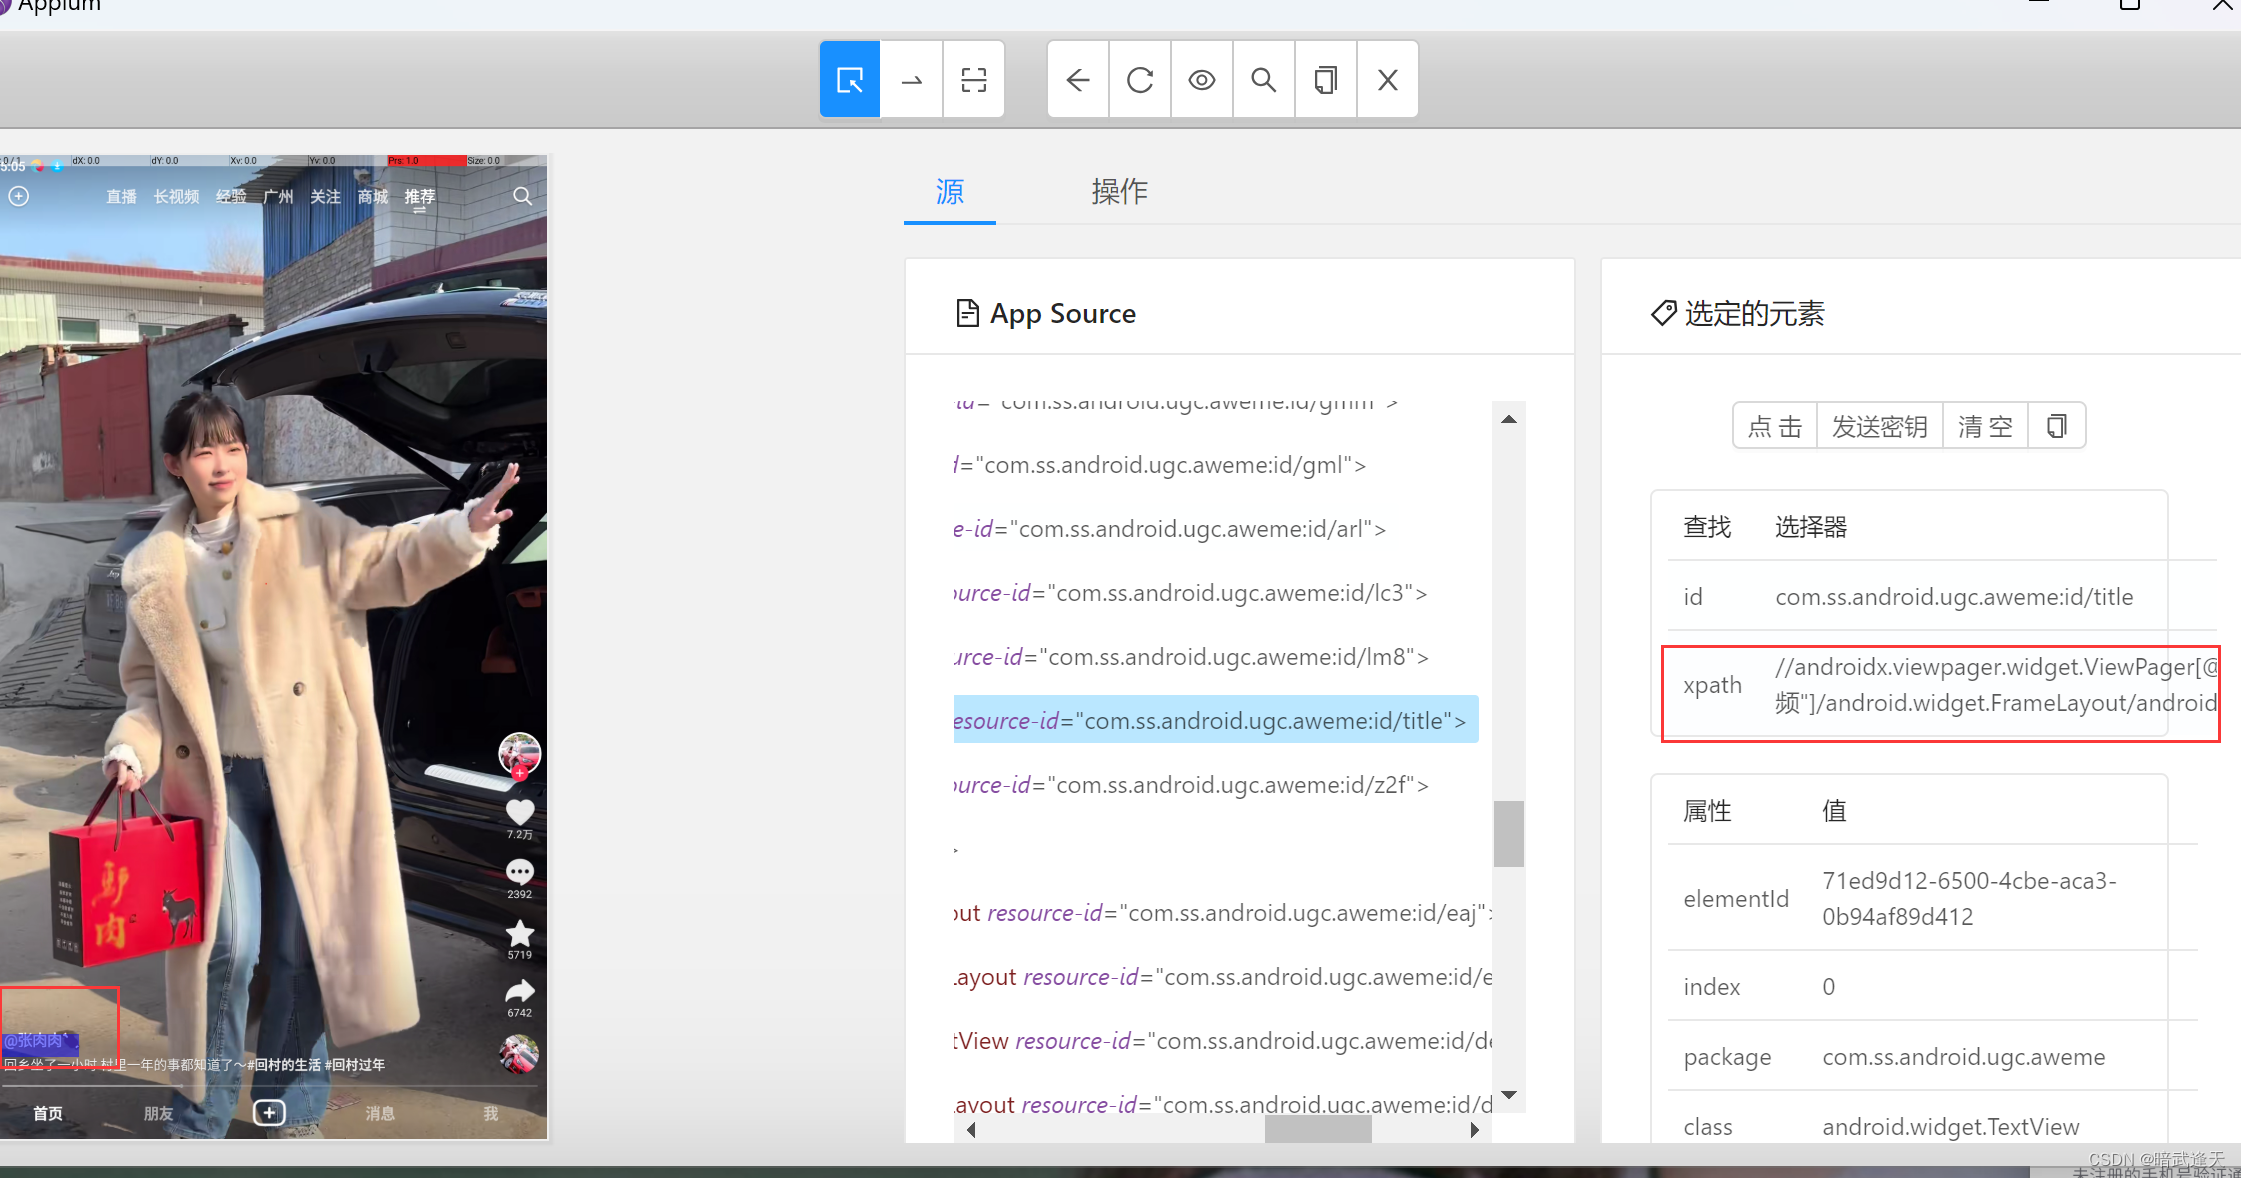Switch to the 操作 tab

(1119, 192)
